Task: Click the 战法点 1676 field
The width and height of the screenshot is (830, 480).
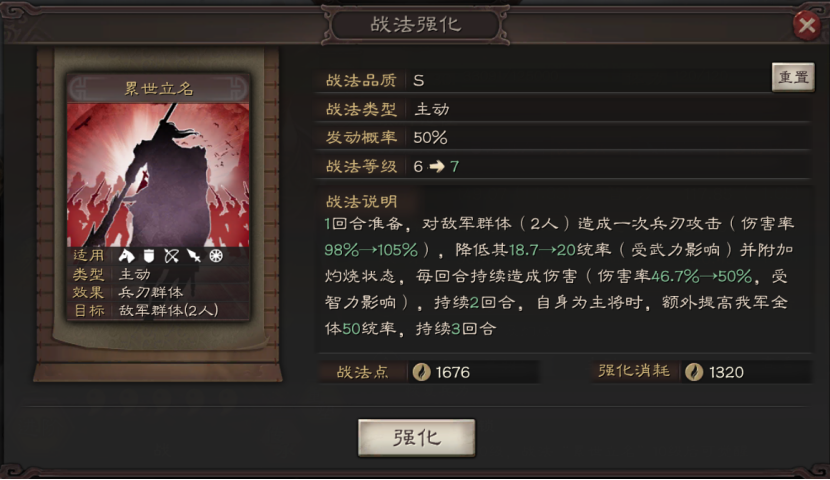Action: point(429,372)
